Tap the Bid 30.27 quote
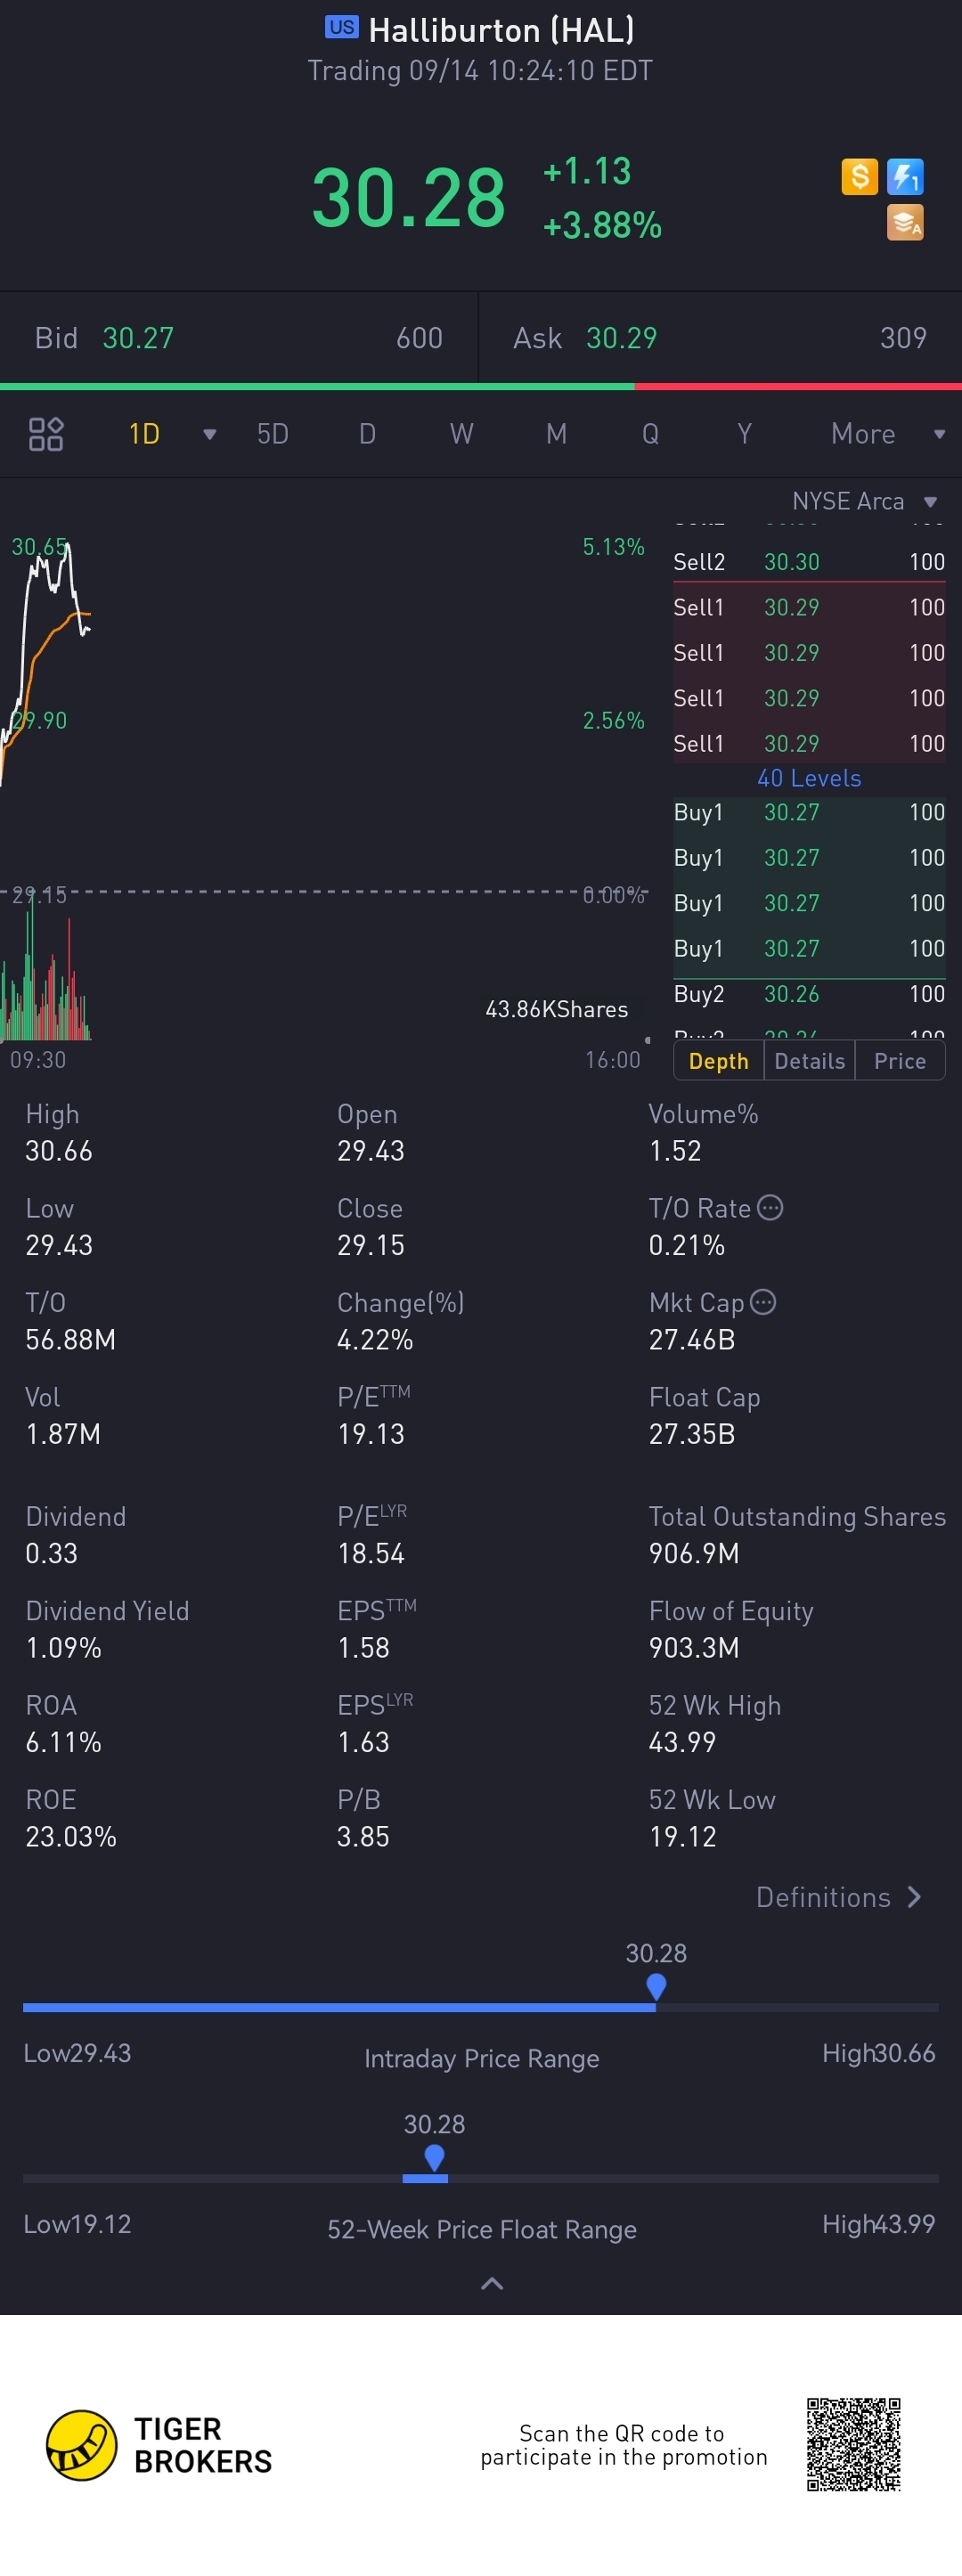 tap(239, 338)
